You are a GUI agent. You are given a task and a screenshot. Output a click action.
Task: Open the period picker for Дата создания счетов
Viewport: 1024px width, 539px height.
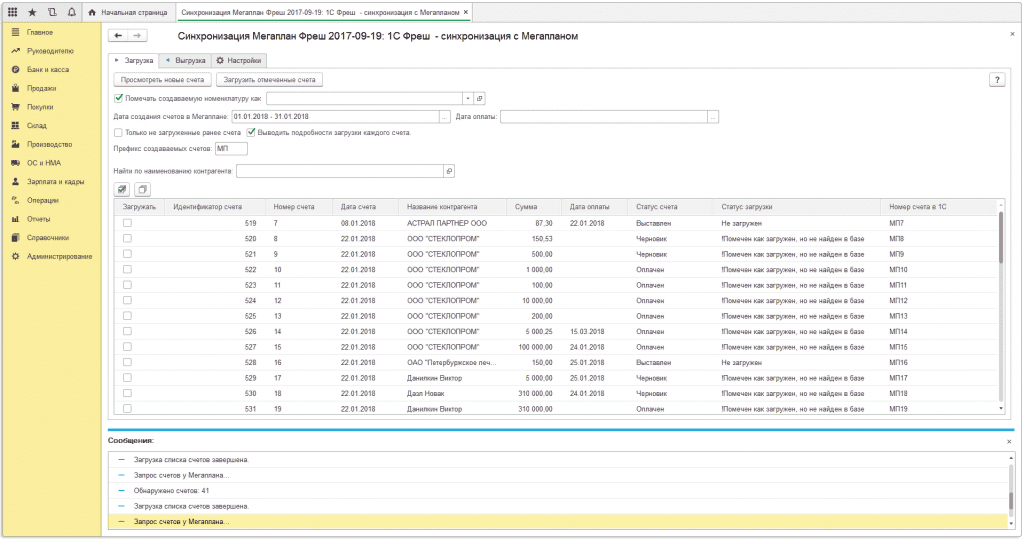tap(446, 116)
